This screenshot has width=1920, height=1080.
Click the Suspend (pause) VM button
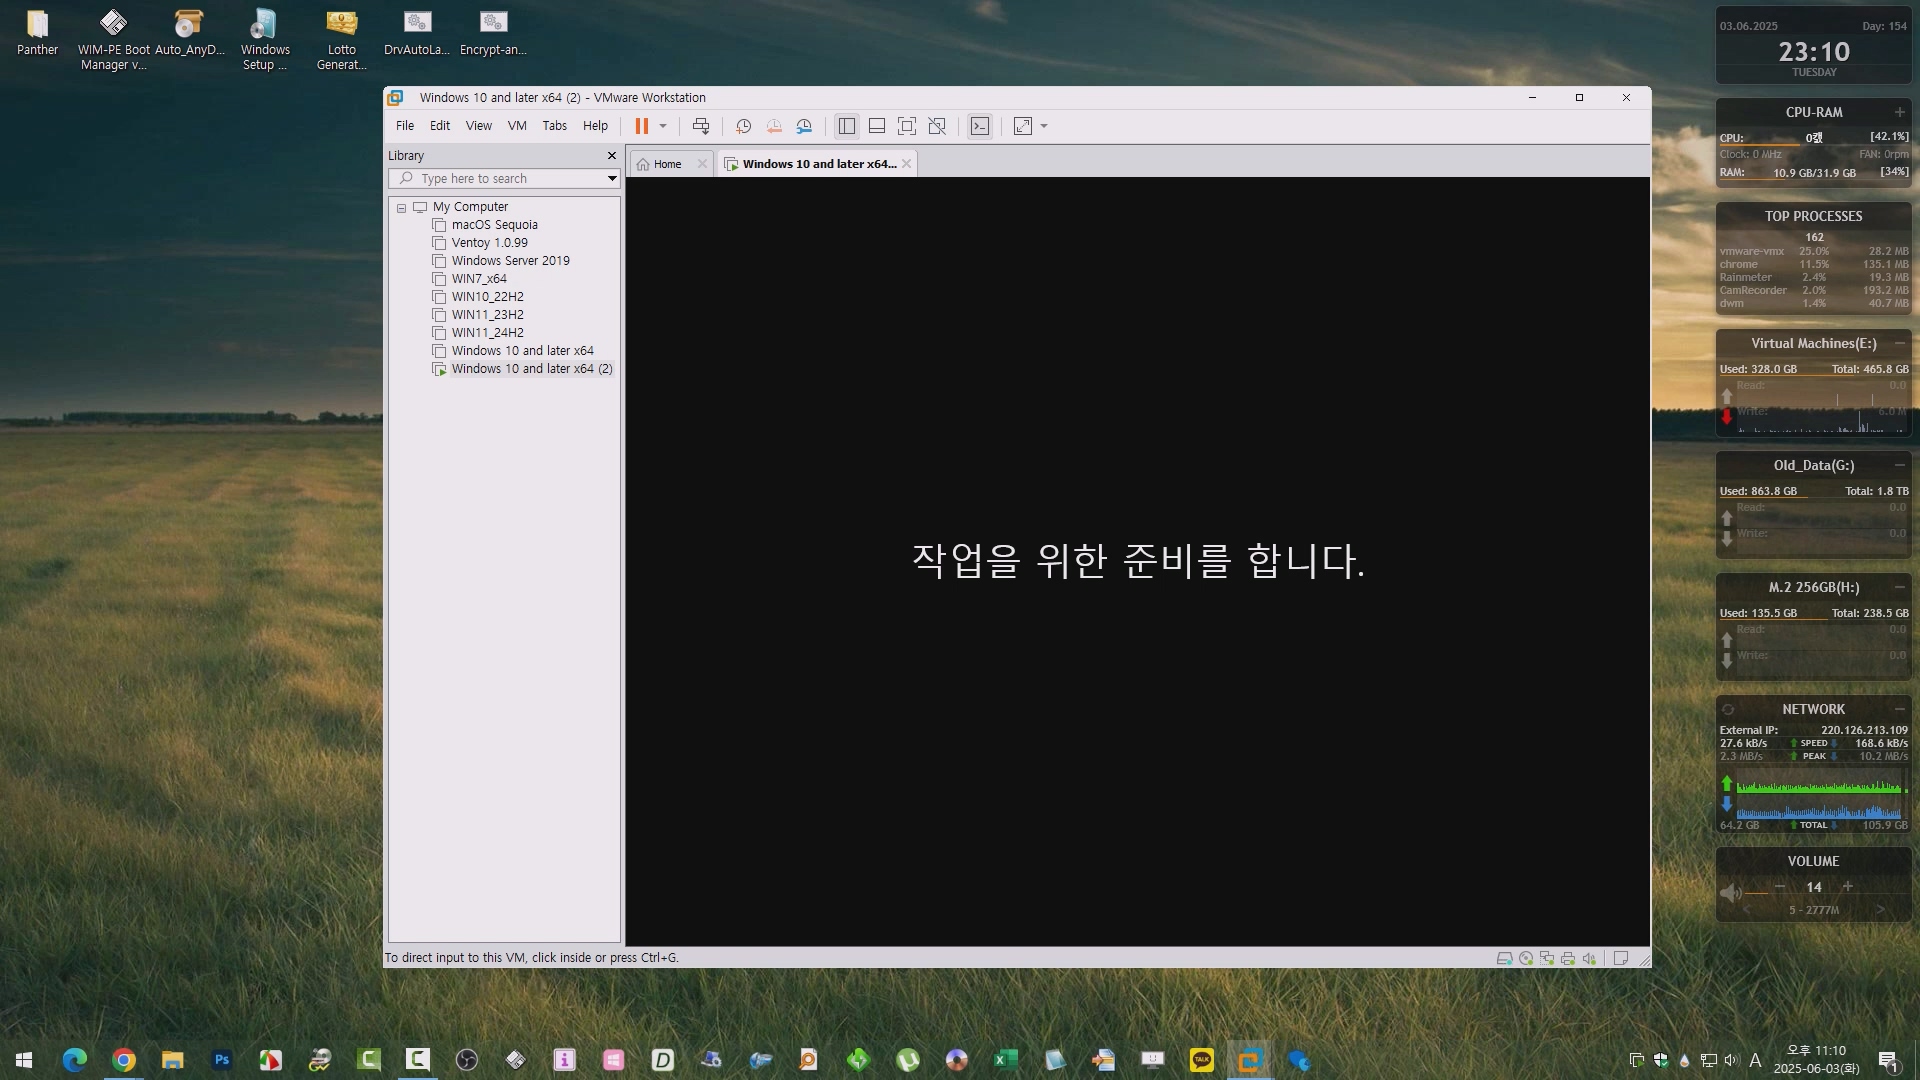pos(641,126)
